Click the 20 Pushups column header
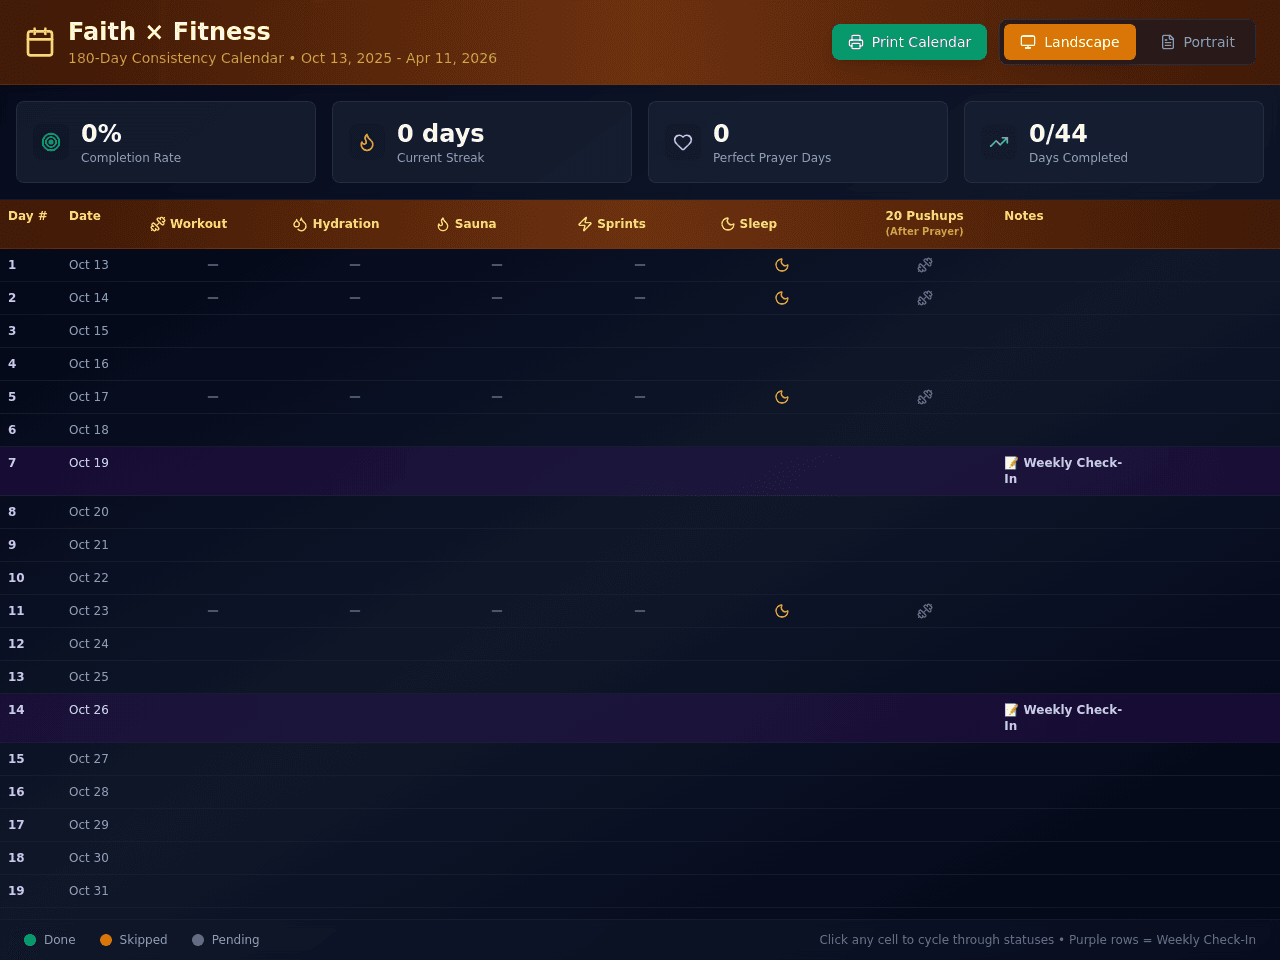The image size is (1280, 960). coord(924,223)
